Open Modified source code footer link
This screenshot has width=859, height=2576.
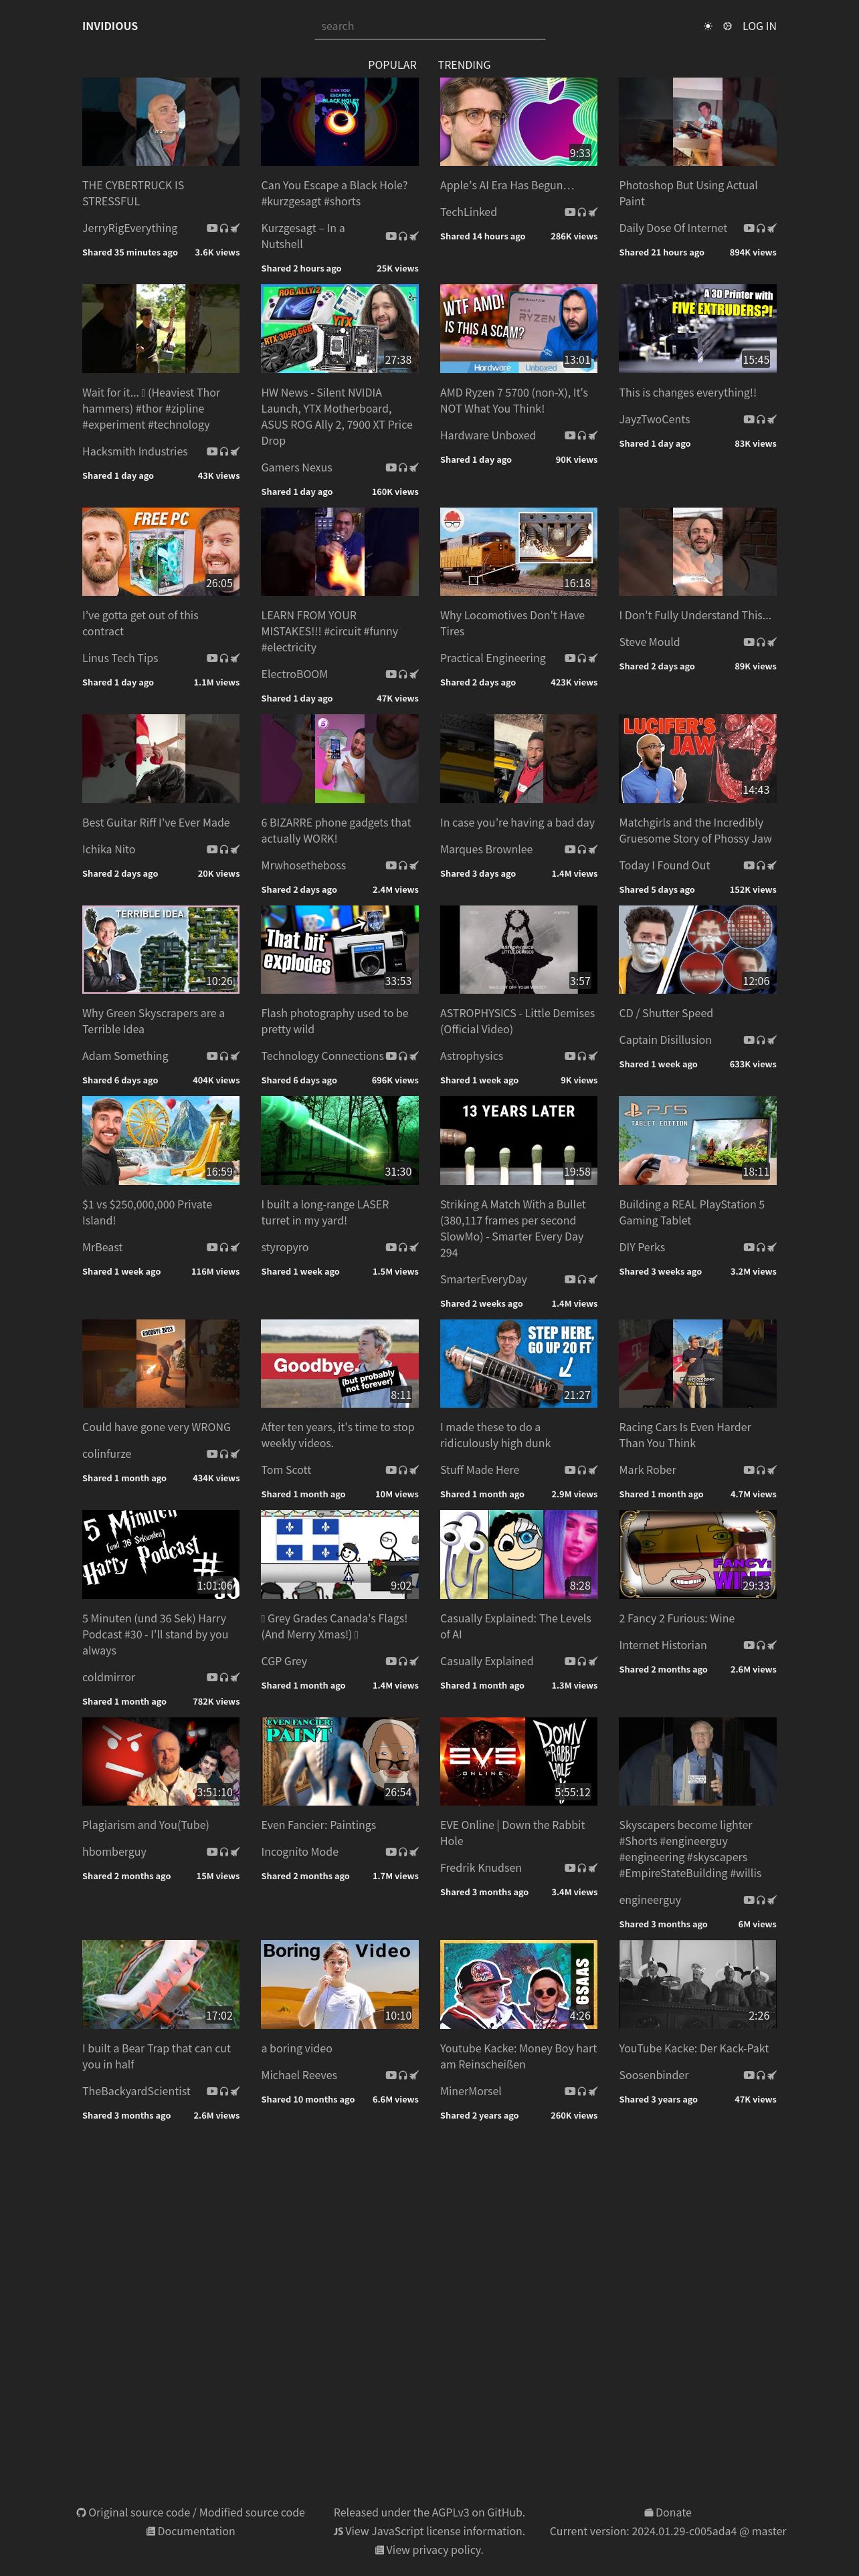[252, 2512]
